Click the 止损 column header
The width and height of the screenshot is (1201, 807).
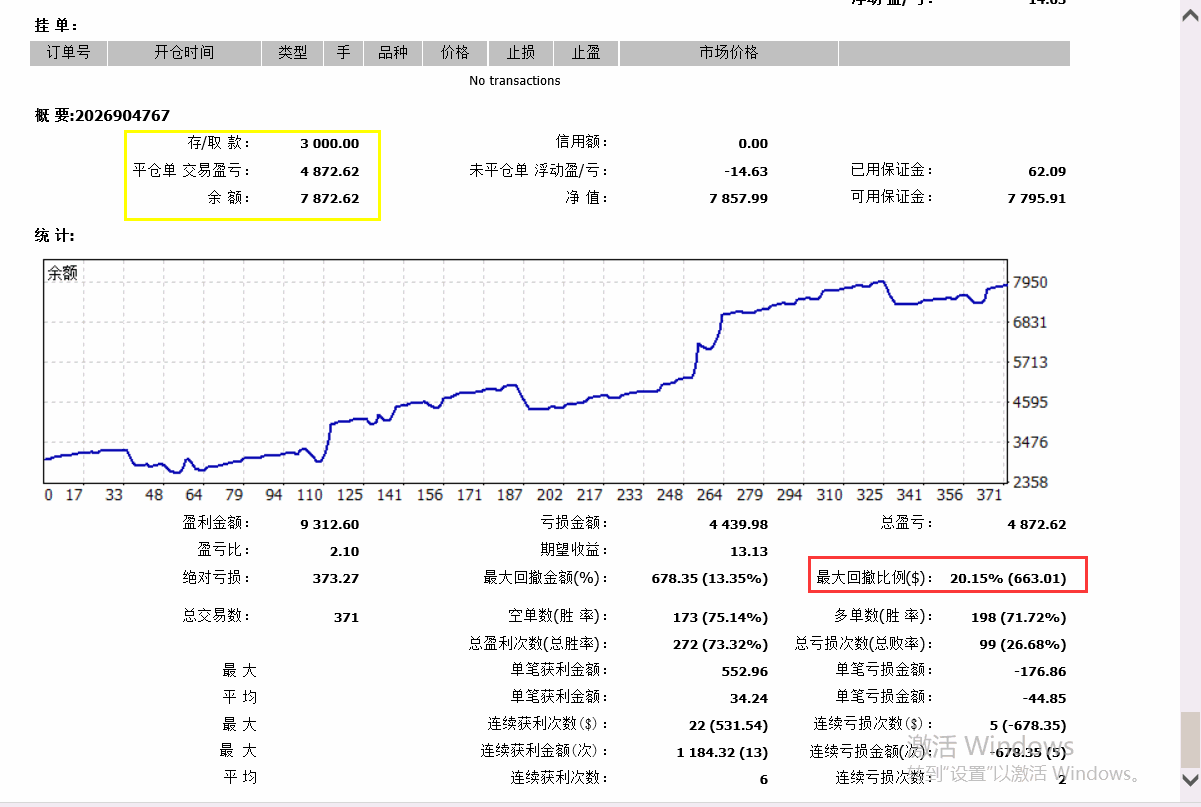point(520,53)
